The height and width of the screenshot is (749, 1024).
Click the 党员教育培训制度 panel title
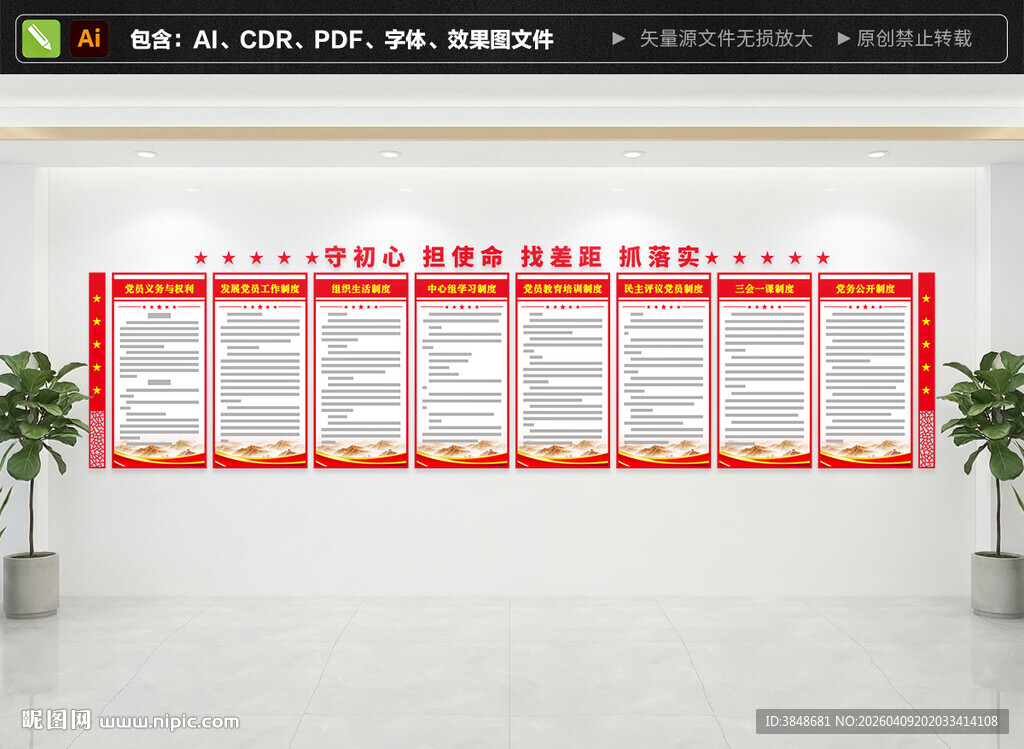click(x=563, y=289)
